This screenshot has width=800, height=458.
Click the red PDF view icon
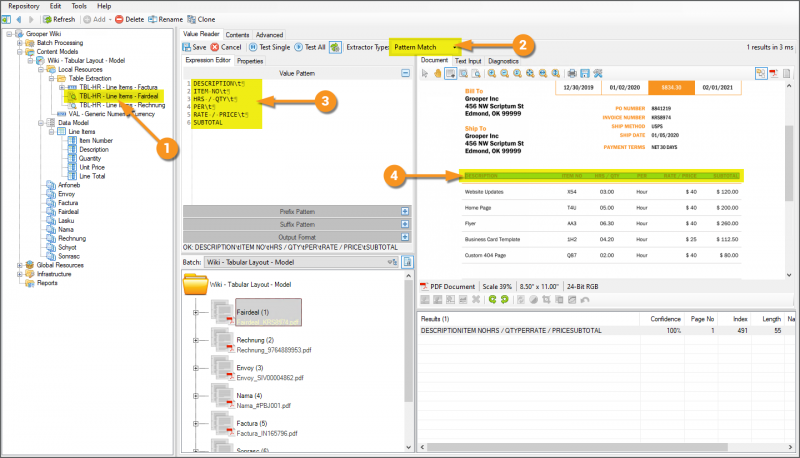click(x=774, y=73)
